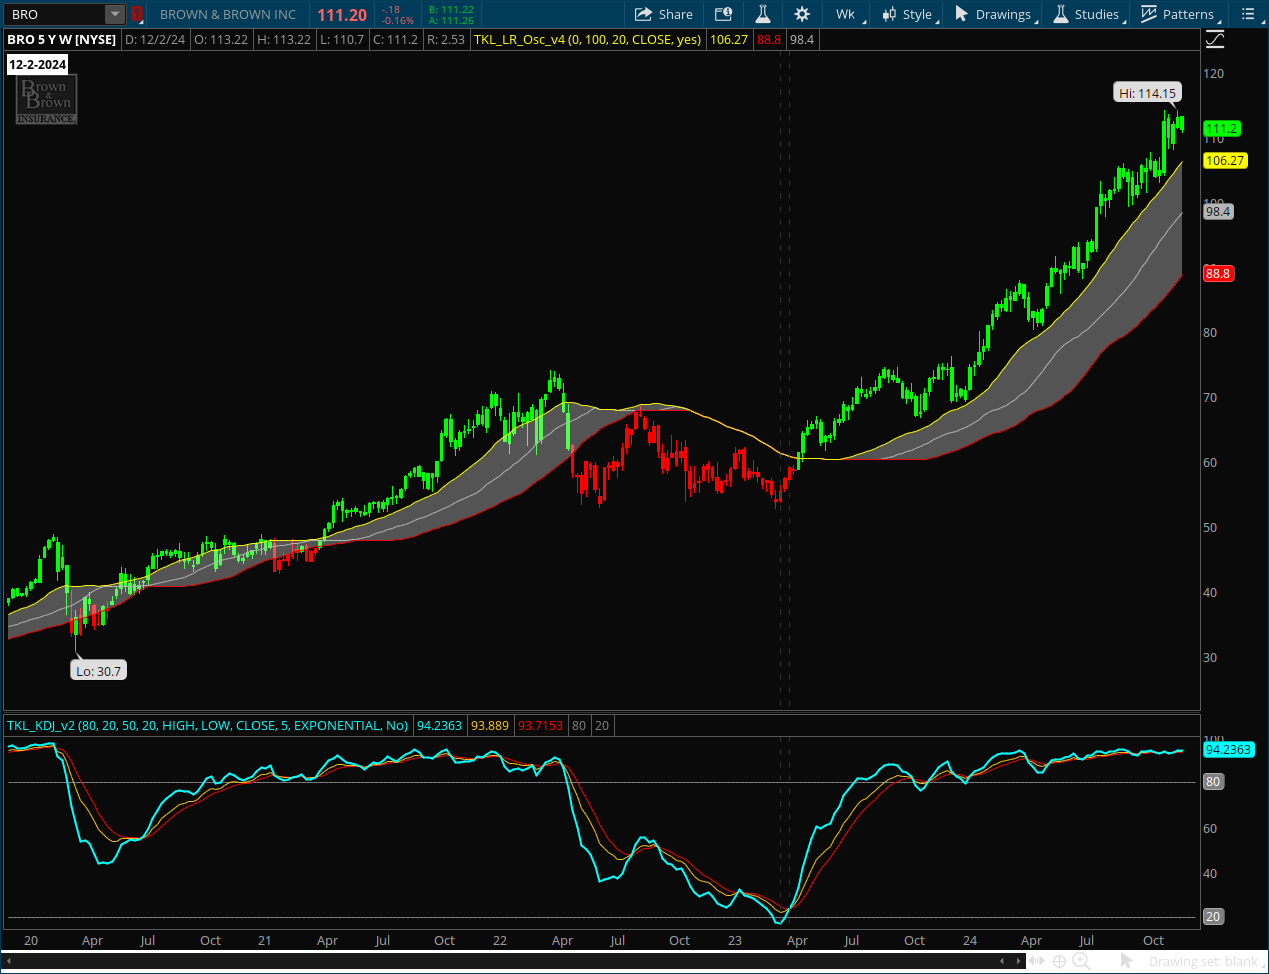This screenshot has height=974, width=1269.
Task: Open the Drawing set: blank dropdown
Action: [1205, 961]
